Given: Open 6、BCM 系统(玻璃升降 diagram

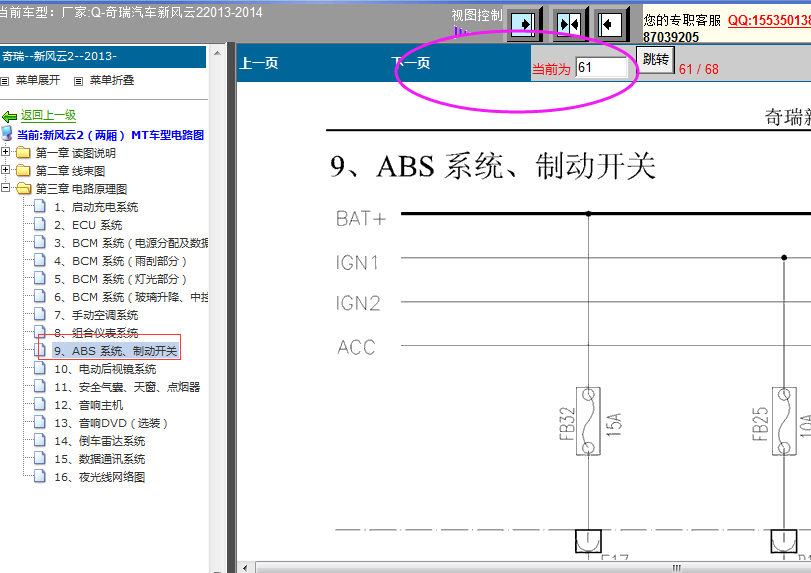Looking at the screenshot, I should [131, 297].
